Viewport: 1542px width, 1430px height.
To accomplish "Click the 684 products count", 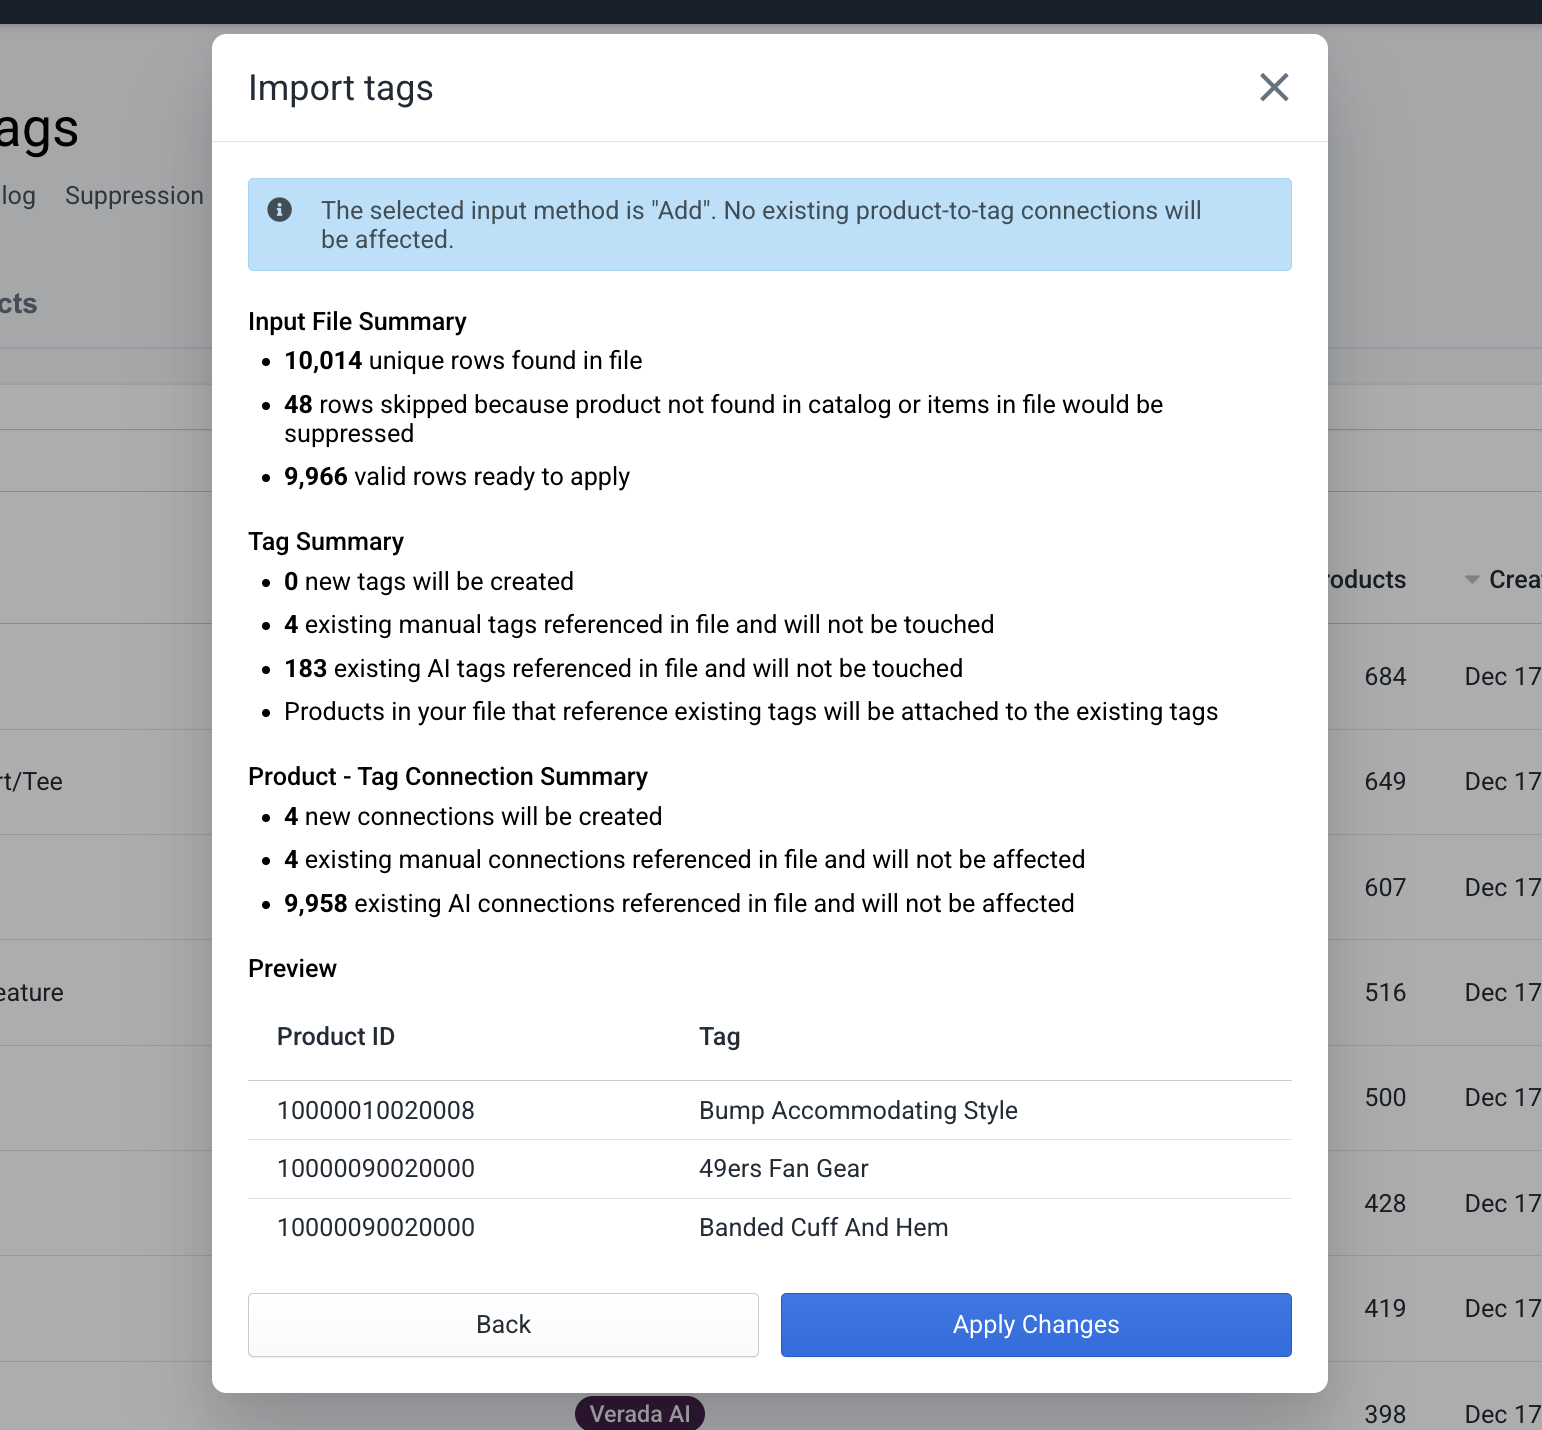I will click(x=1385, y=677).
